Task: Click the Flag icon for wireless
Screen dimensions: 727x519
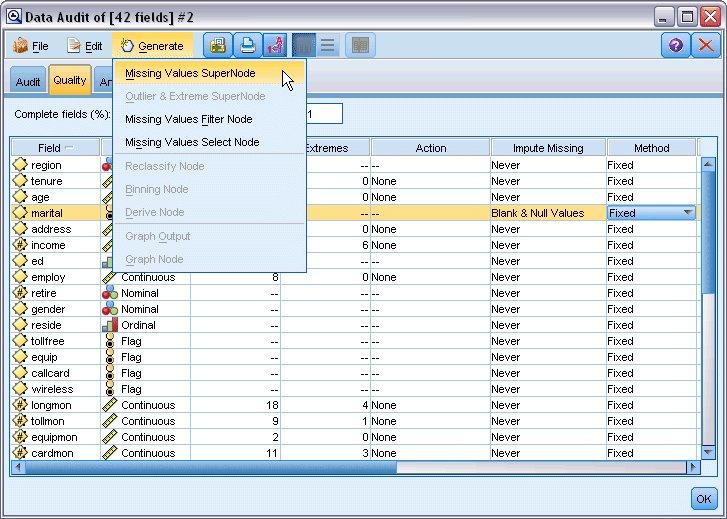Action: tap(110, 389)
